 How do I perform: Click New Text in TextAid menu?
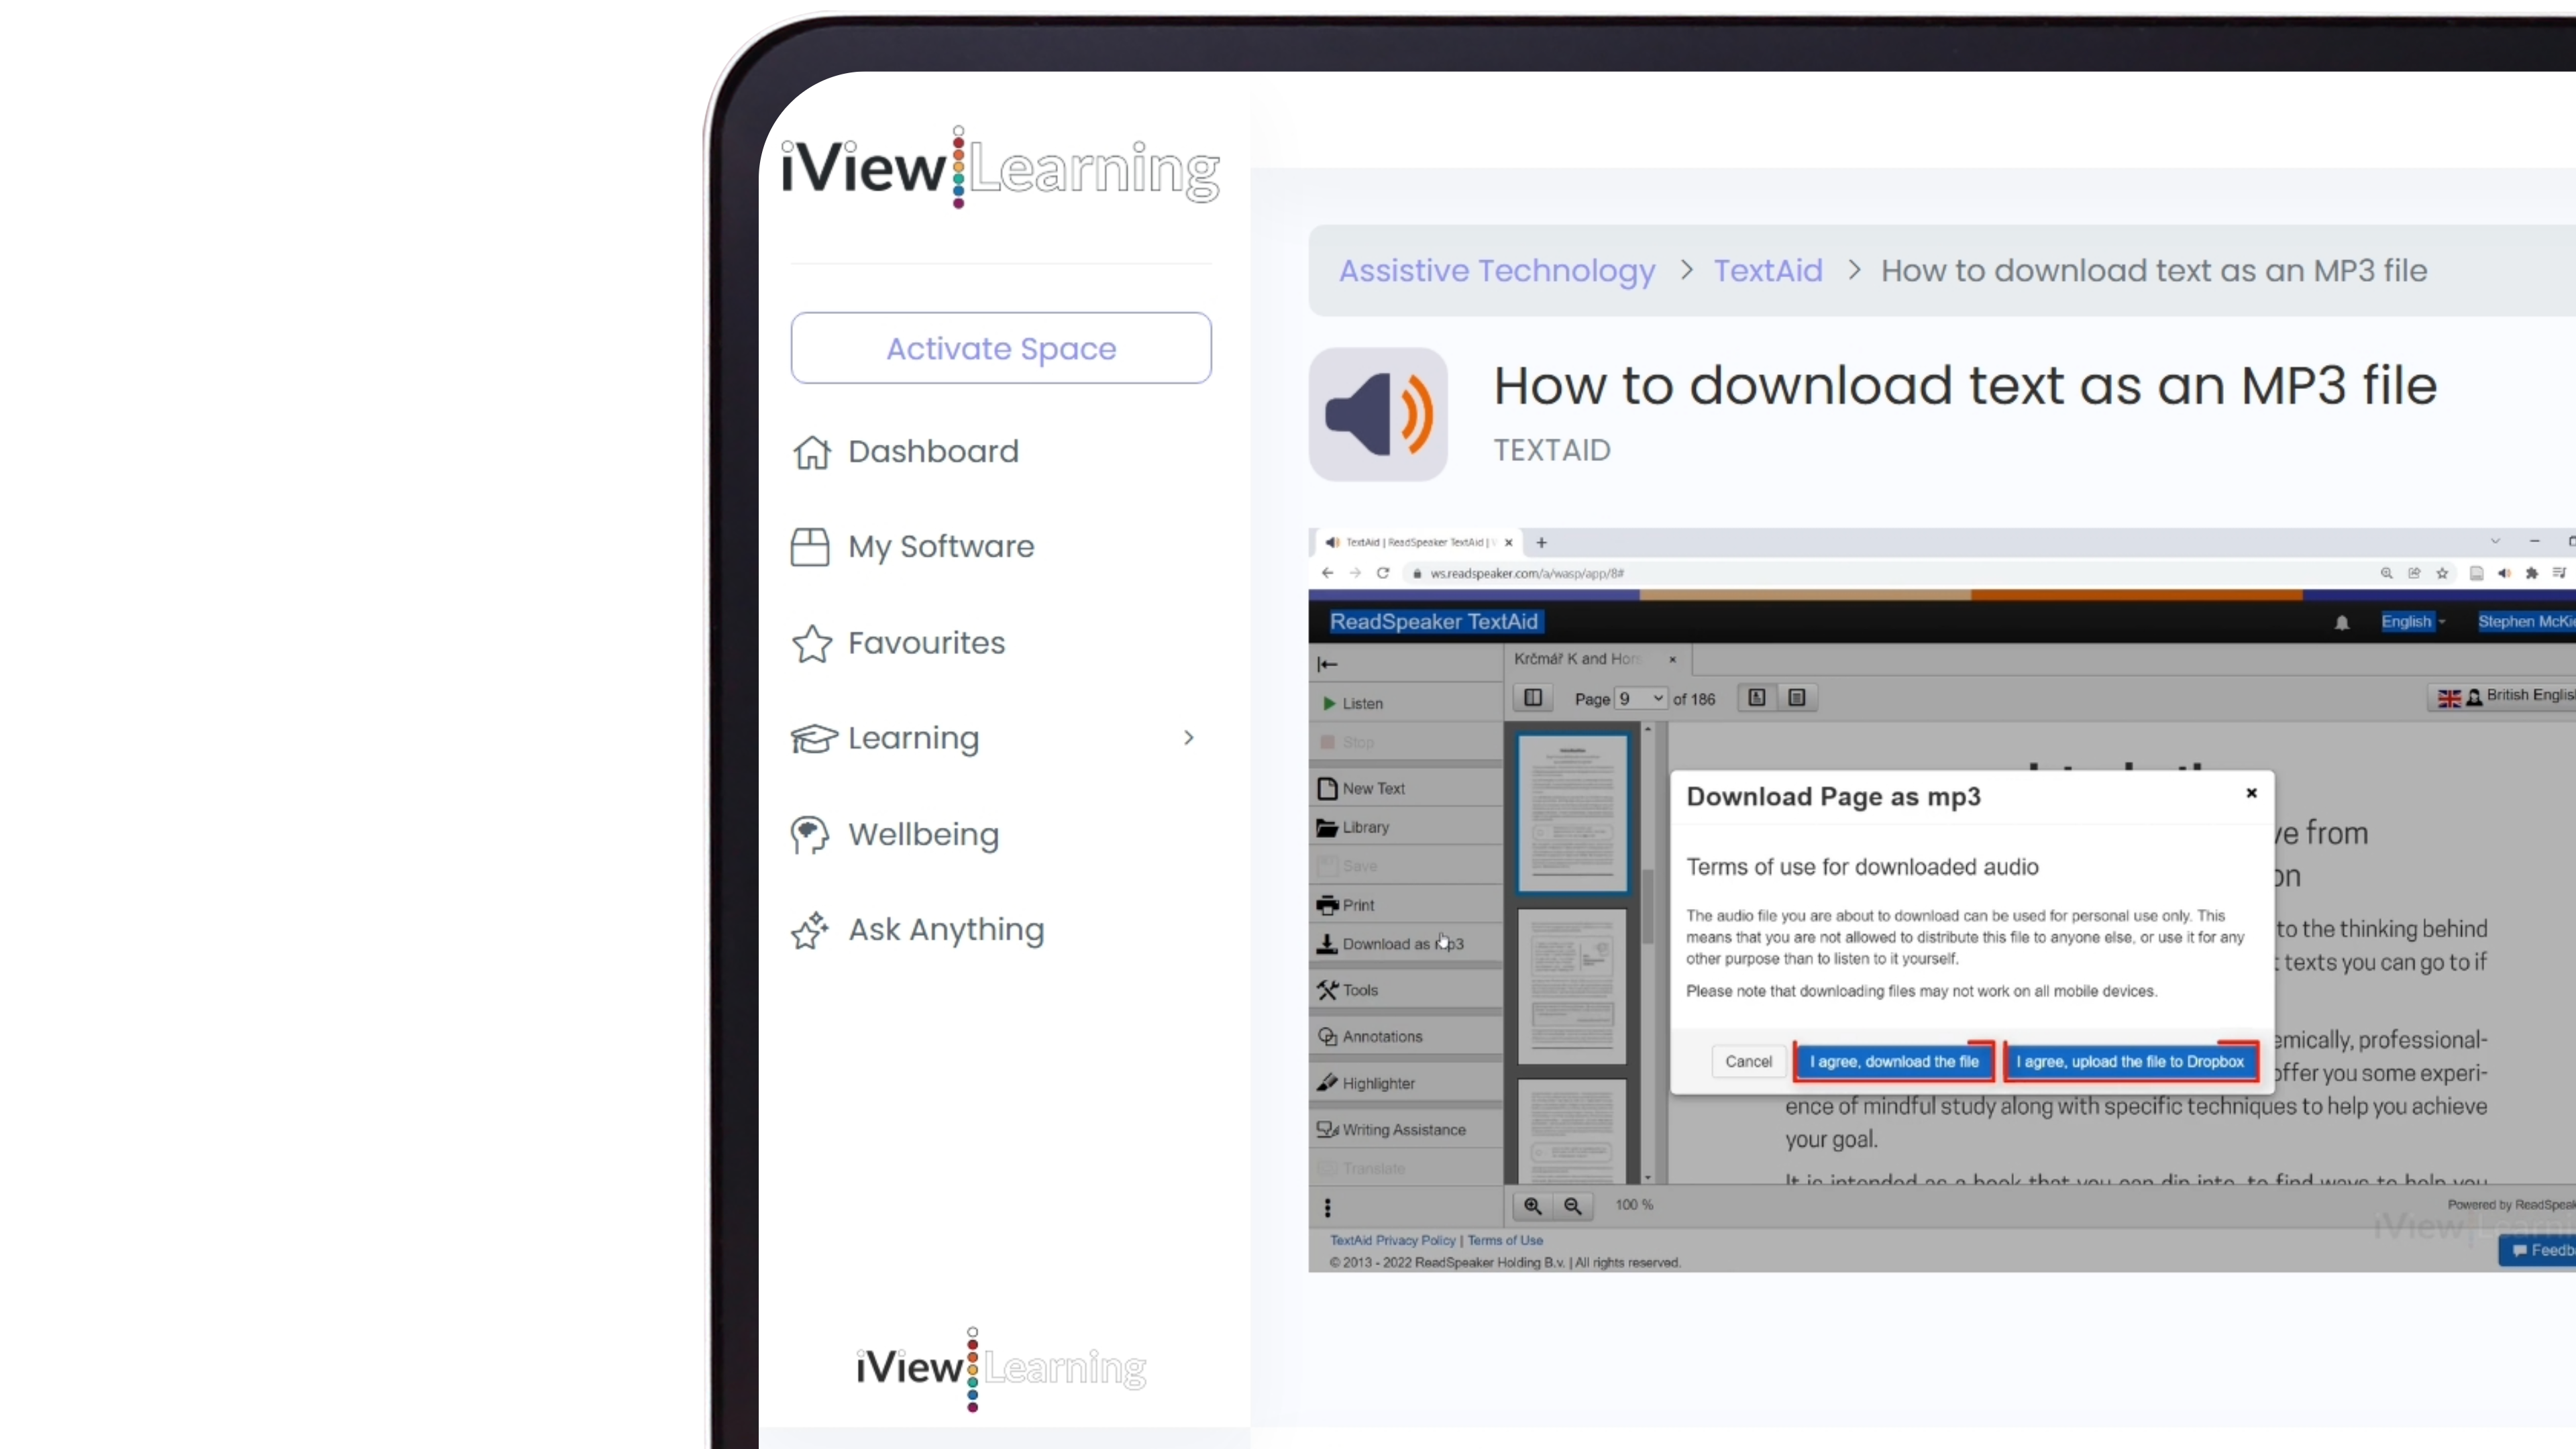[1405, 789]
